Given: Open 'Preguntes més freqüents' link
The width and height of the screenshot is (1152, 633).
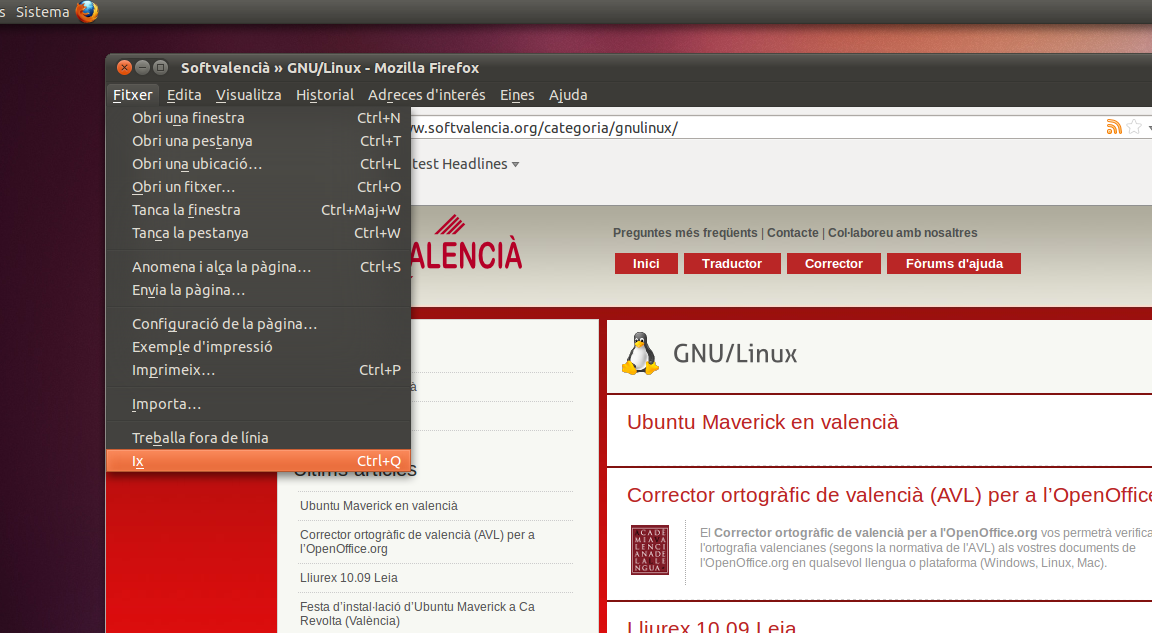Looking at the screenshot, I should click(685, 233).
